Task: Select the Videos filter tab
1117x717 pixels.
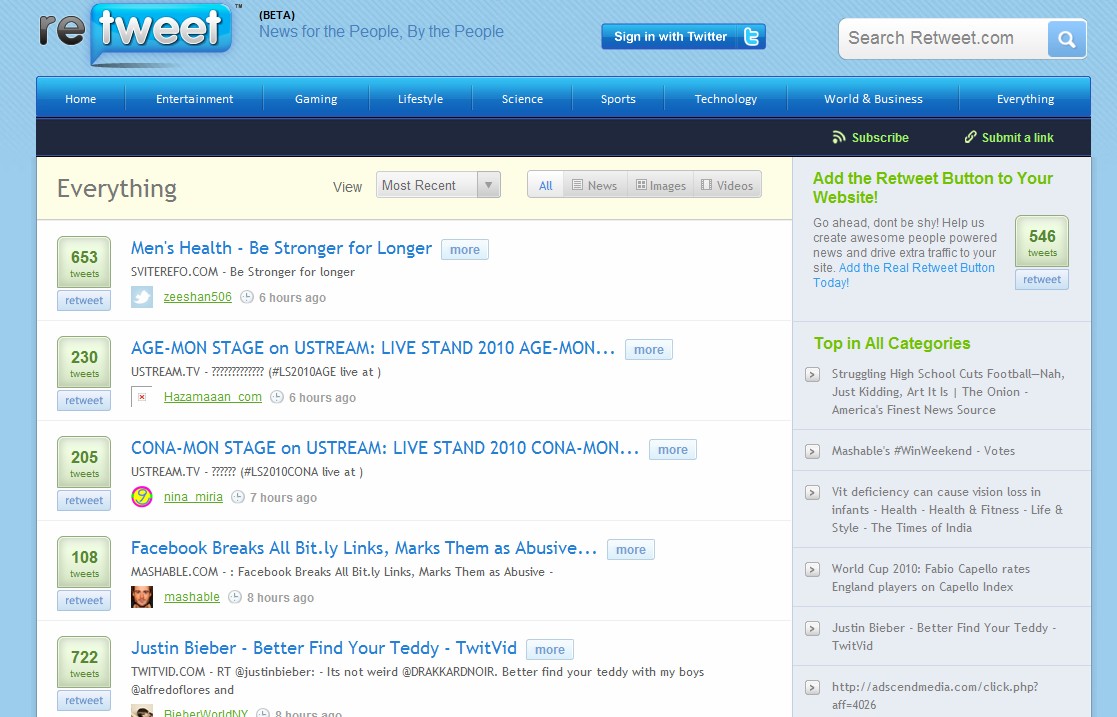Action: [x=727, y=185]
